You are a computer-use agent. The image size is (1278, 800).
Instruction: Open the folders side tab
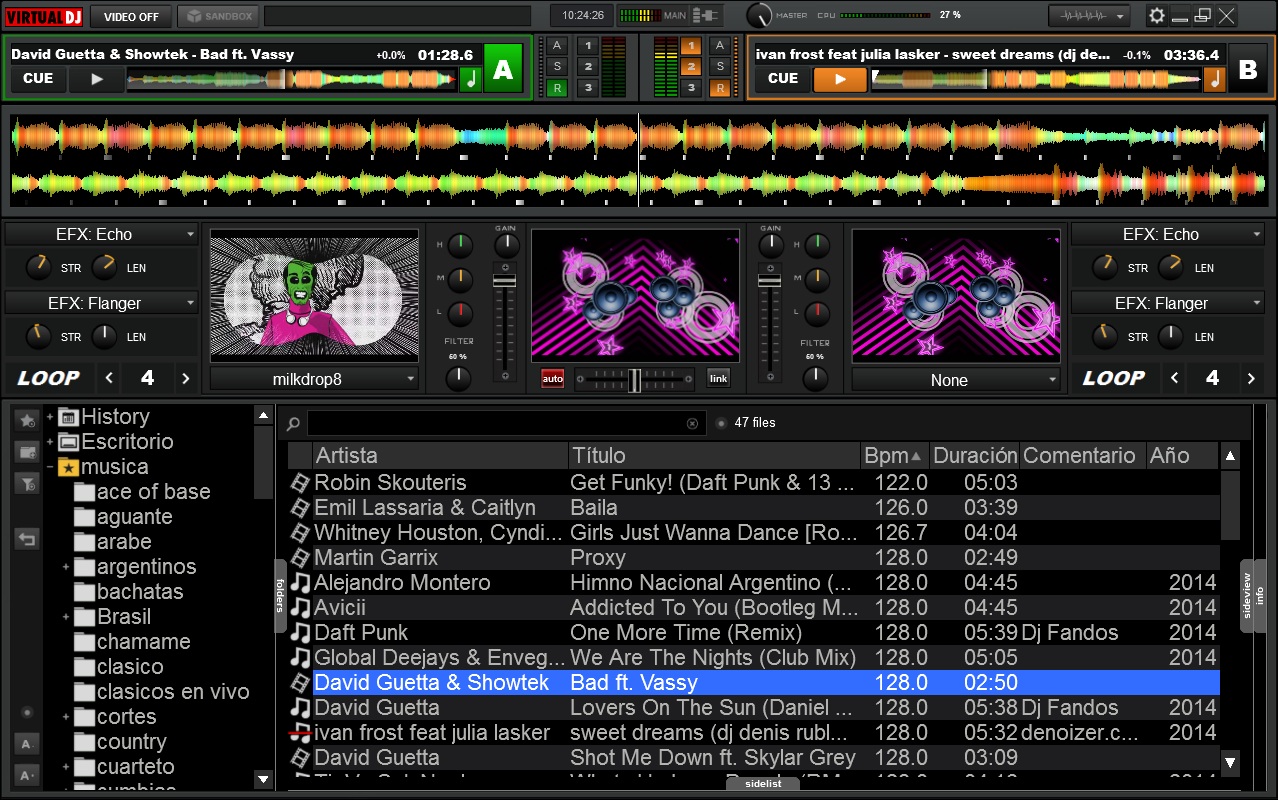point(280,597)
